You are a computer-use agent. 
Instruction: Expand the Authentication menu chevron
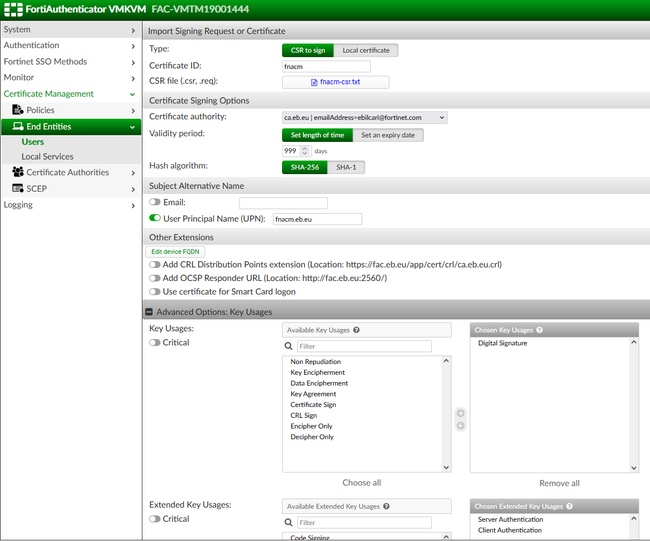(x=133, y=46)
